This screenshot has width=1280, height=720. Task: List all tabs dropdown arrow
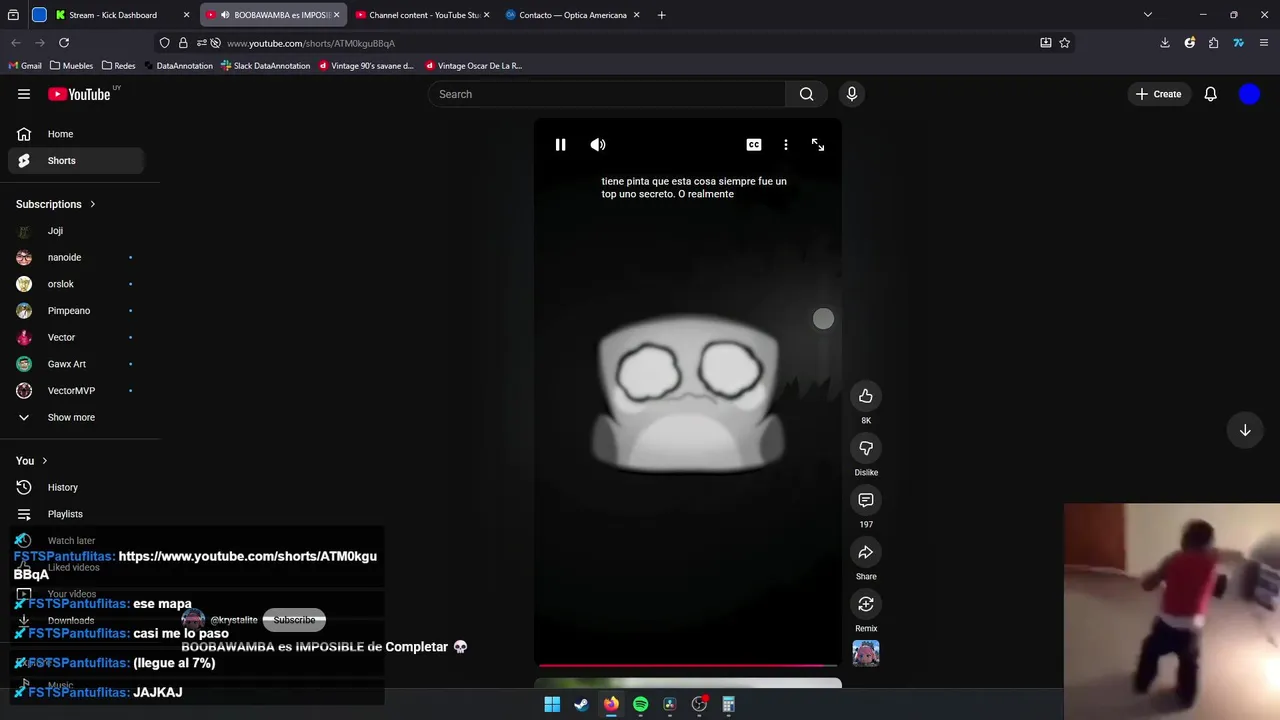pos(1148,15)
